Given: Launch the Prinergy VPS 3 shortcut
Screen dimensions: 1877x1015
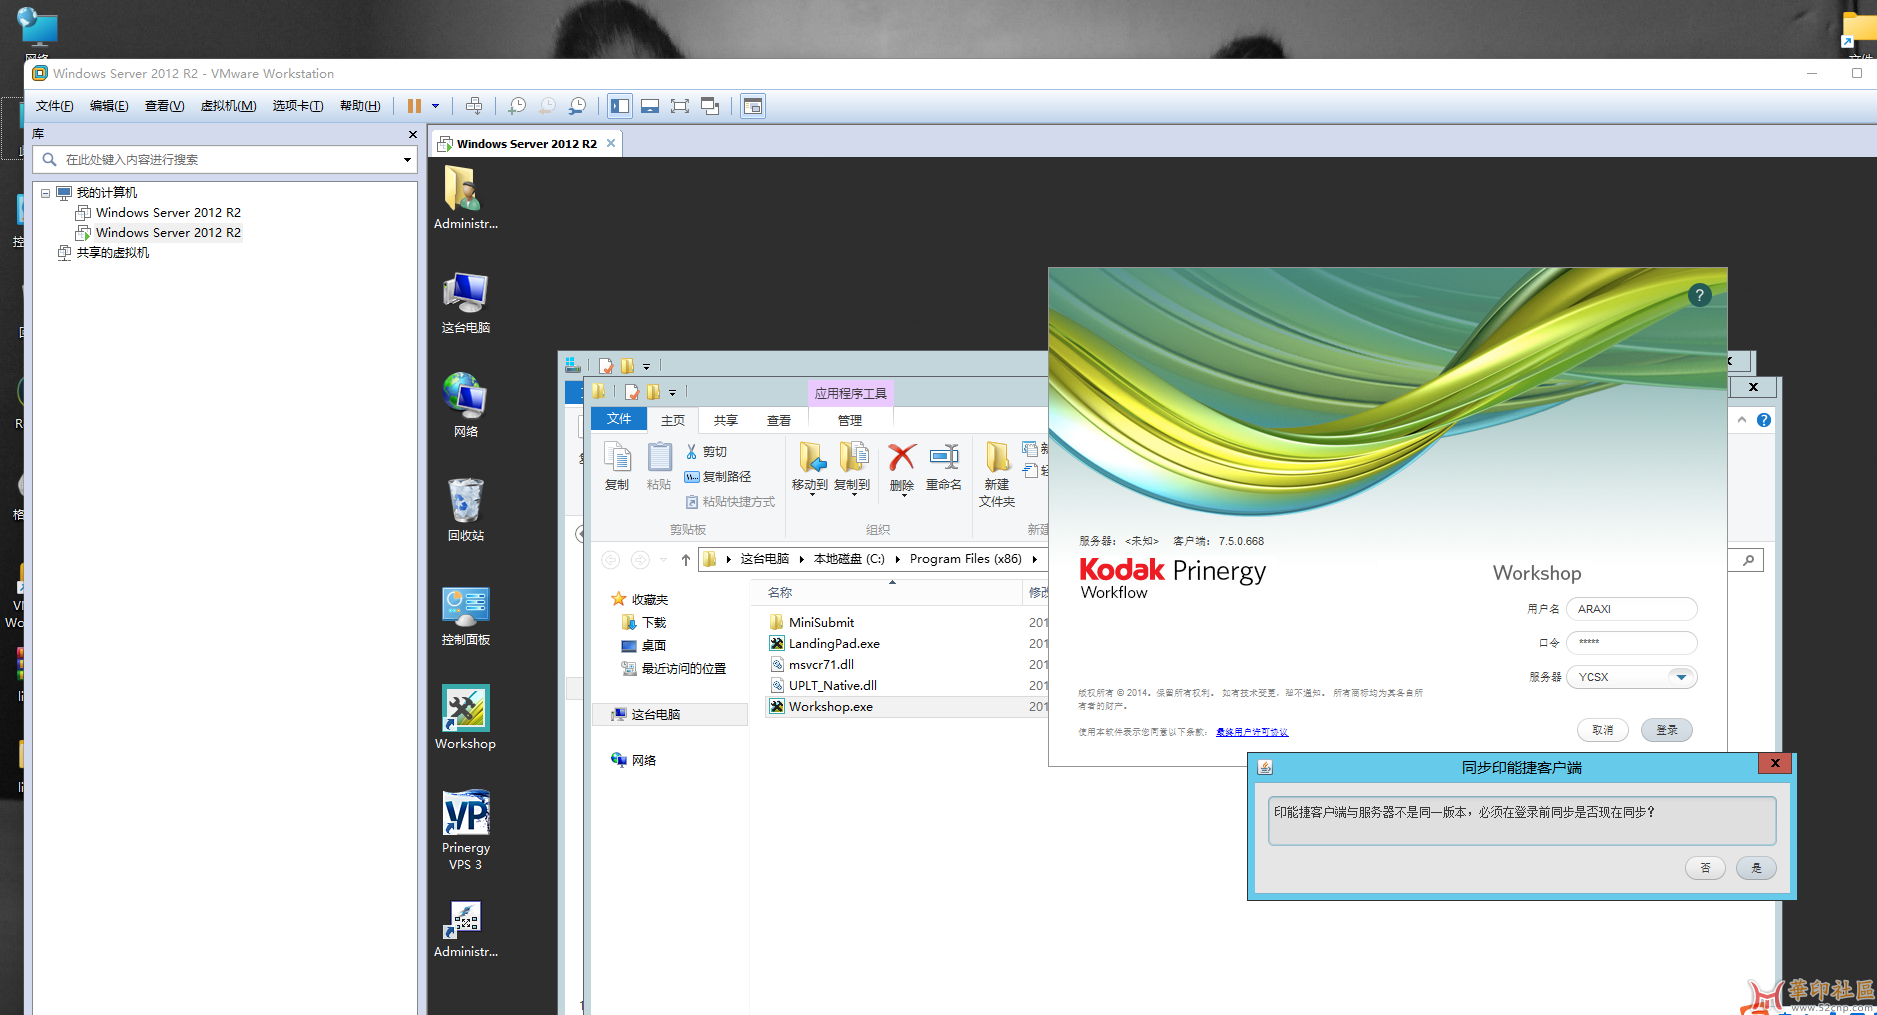Looking at the screenshot, I should click(466, 830).
